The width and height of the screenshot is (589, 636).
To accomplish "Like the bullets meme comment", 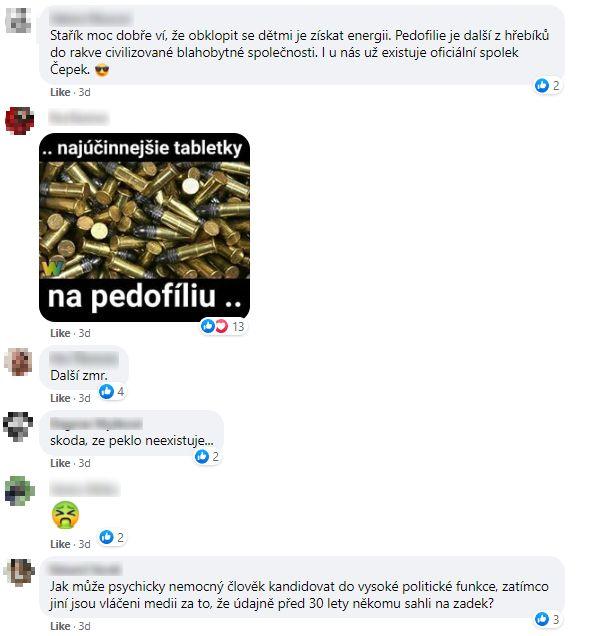I will point(60,333).
